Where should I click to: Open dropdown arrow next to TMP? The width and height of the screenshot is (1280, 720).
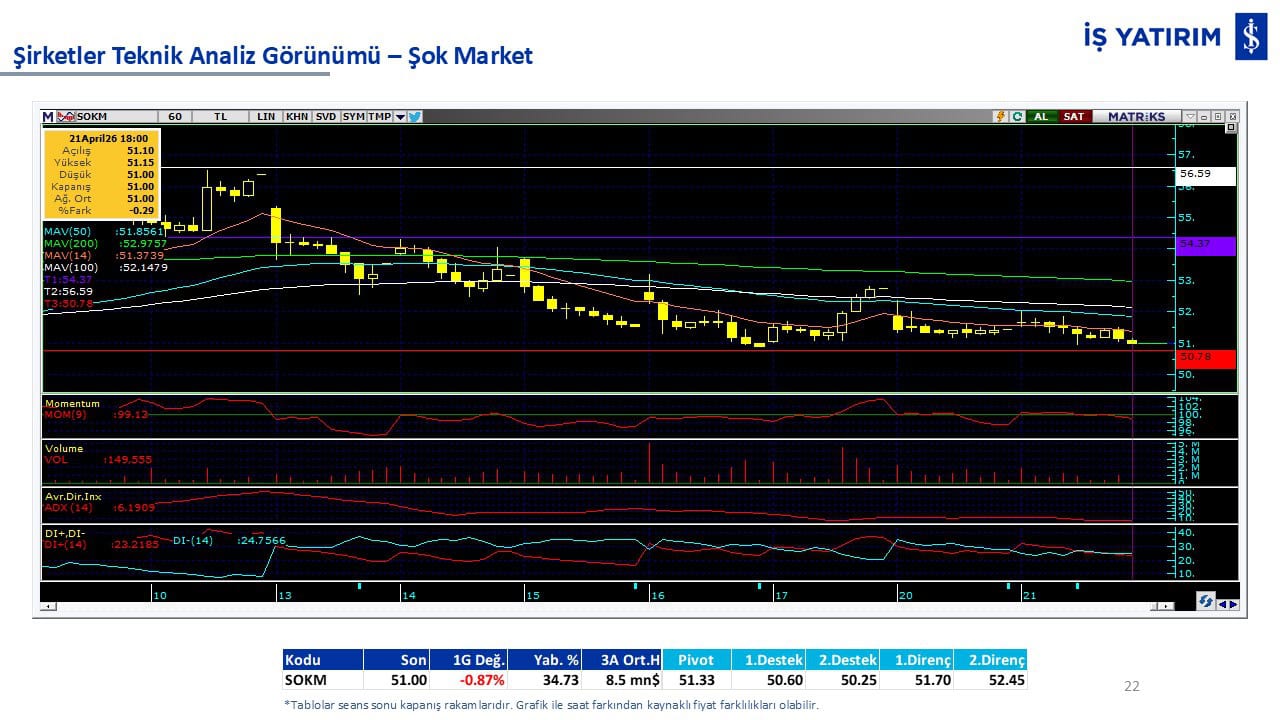[400, 117]
